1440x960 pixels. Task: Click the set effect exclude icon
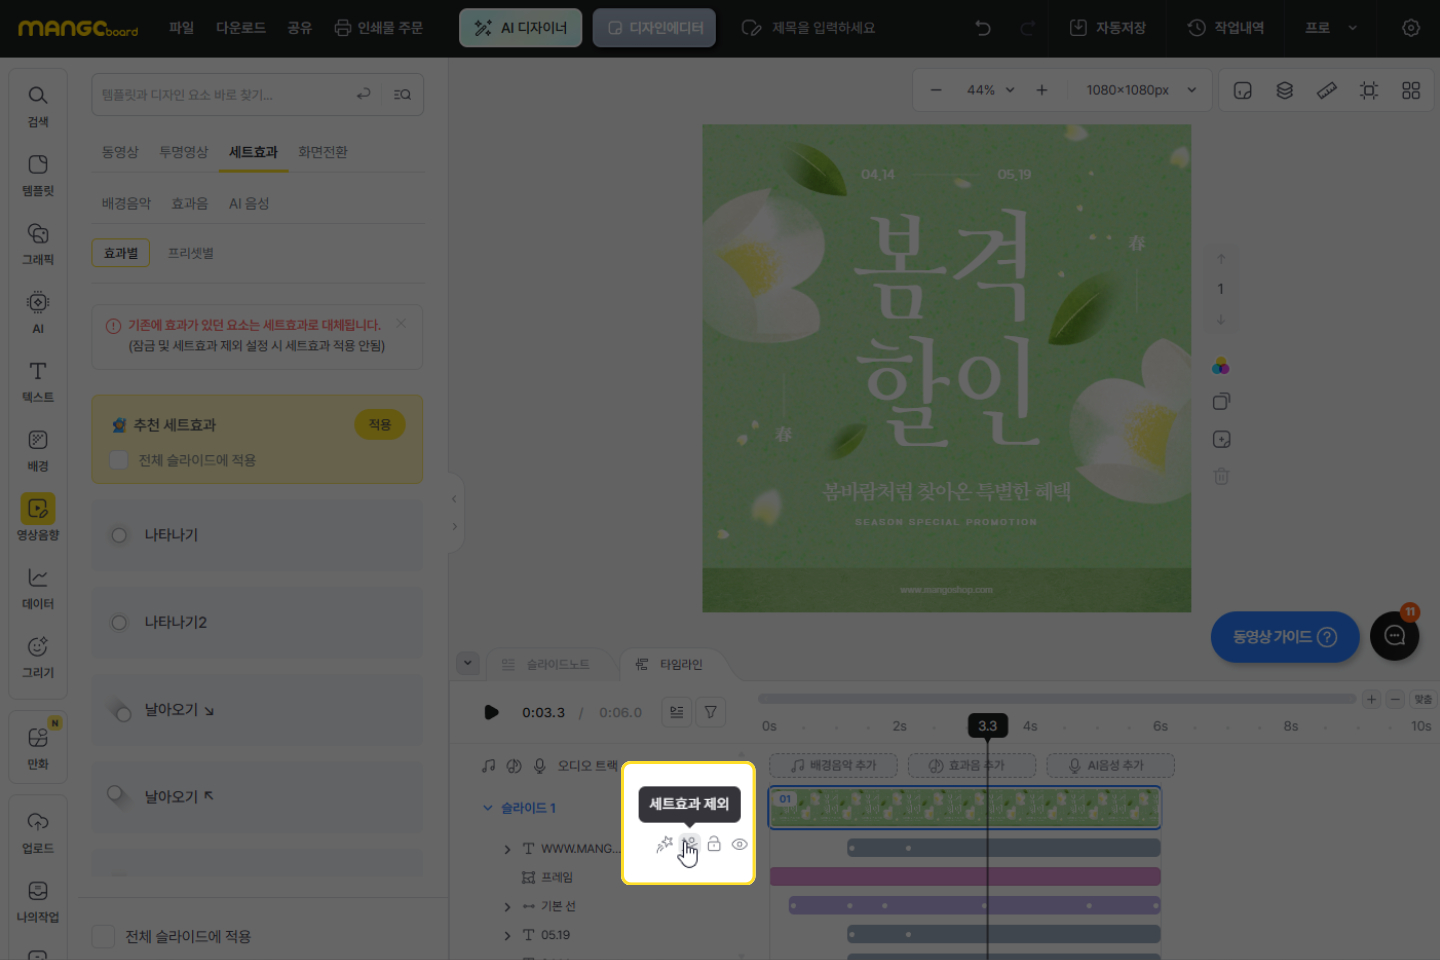point(689,844)
